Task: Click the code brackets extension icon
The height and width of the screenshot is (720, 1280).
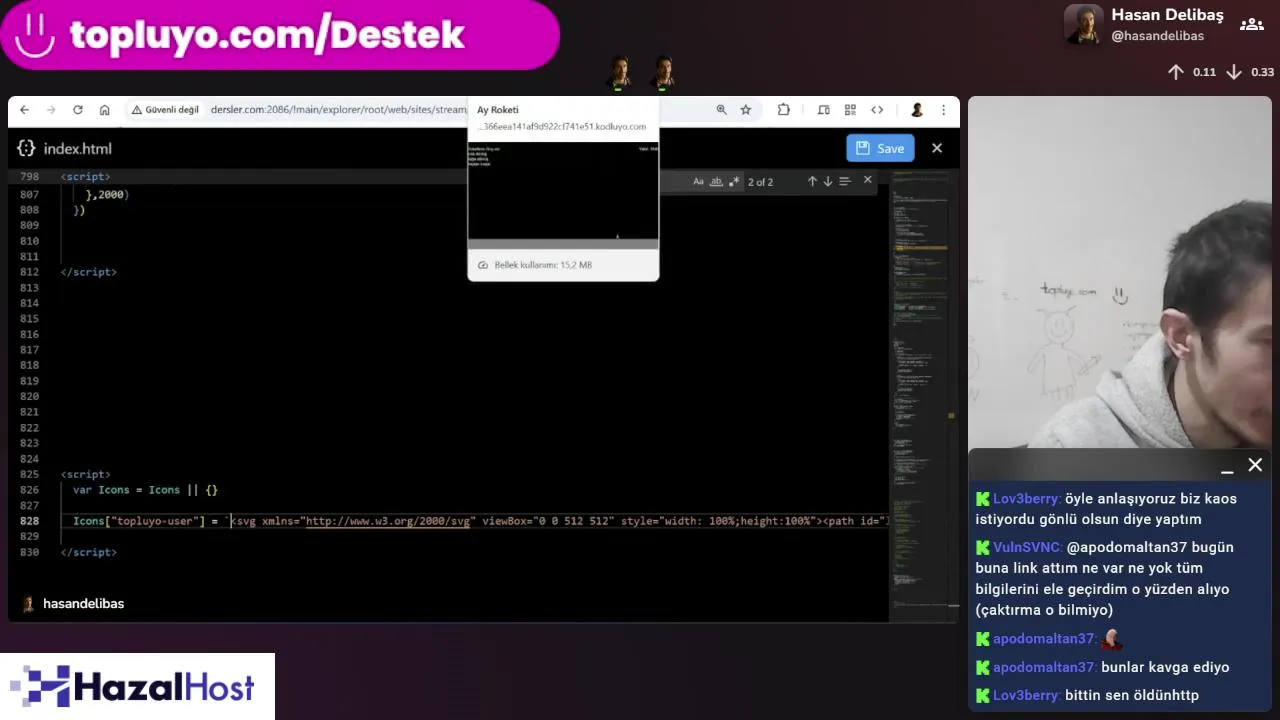Action: point(877,110)
